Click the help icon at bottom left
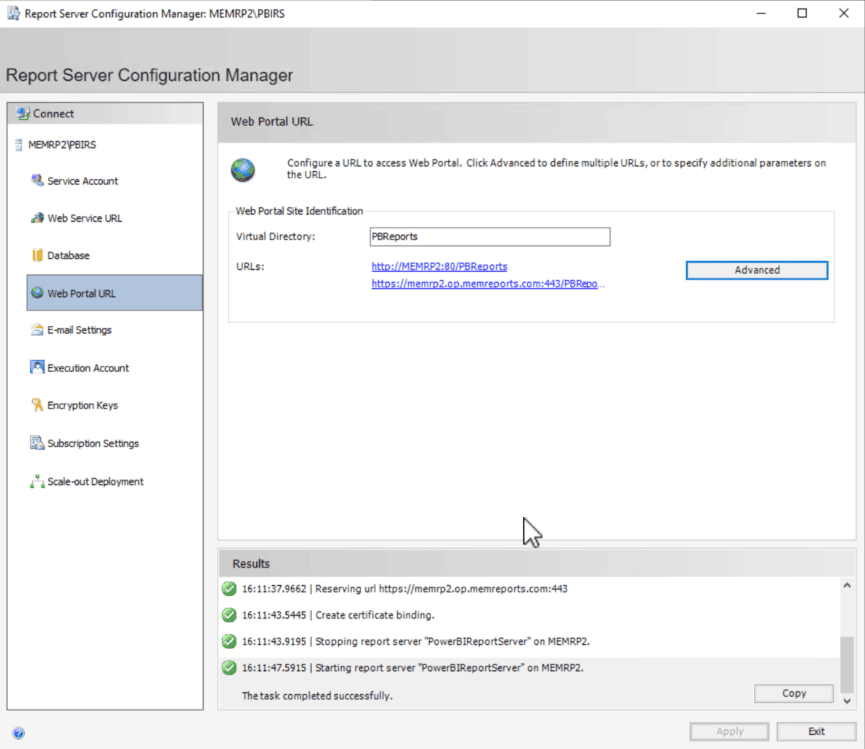Image resolution: width=865 pixels, height=749 pixels. click(18, 733)
